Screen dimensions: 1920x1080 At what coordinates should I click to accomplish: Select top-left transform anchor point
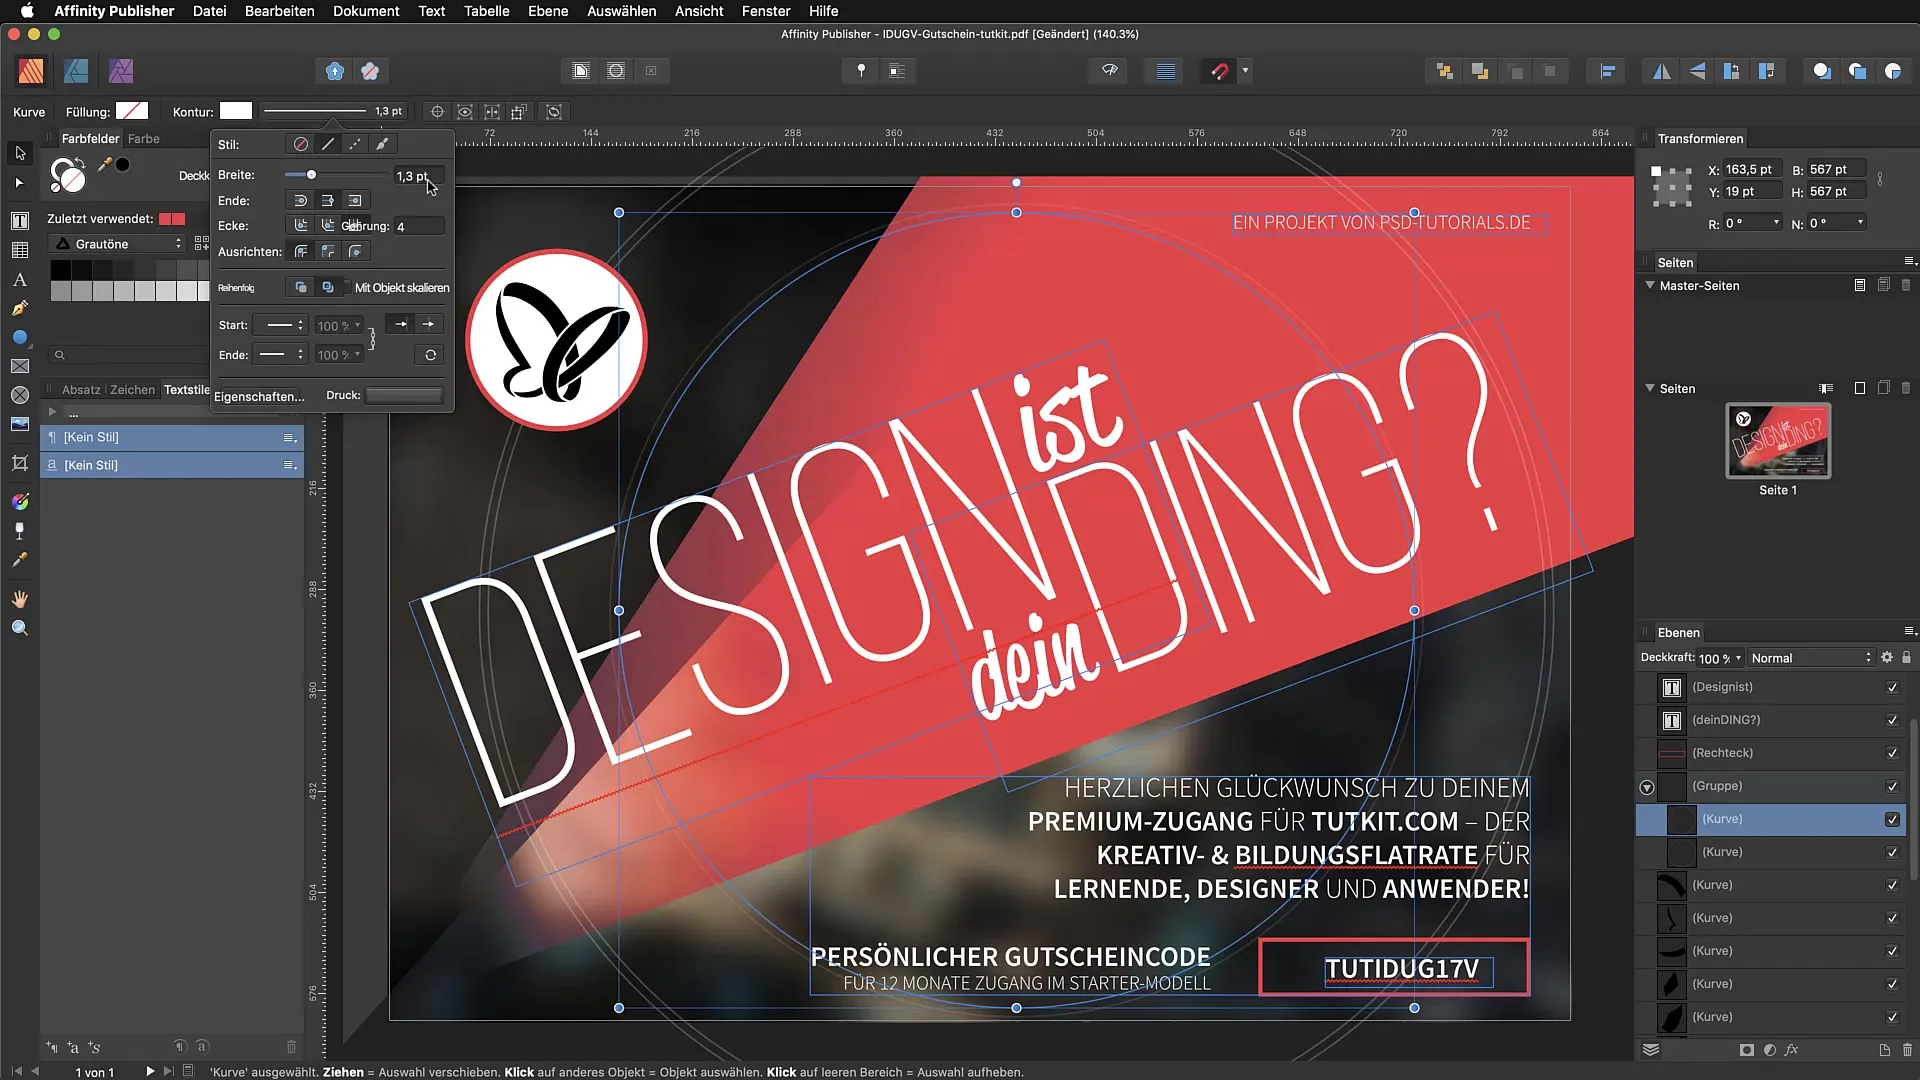[x=1657, y=171]
